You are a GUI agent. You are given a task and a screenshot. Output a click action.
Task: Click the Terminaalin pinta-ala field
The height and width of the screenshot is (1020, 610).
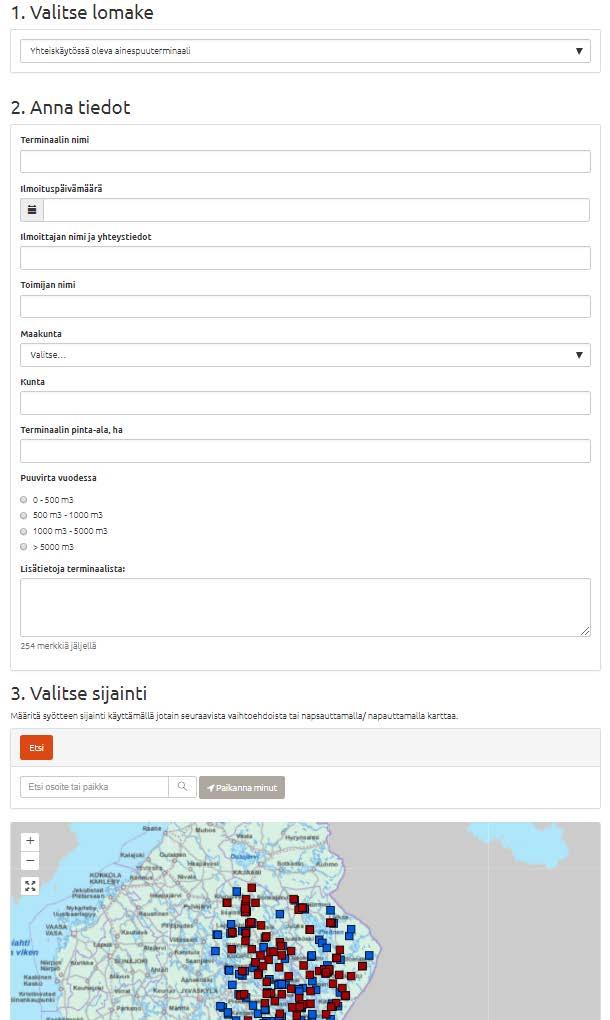point(305,451)
